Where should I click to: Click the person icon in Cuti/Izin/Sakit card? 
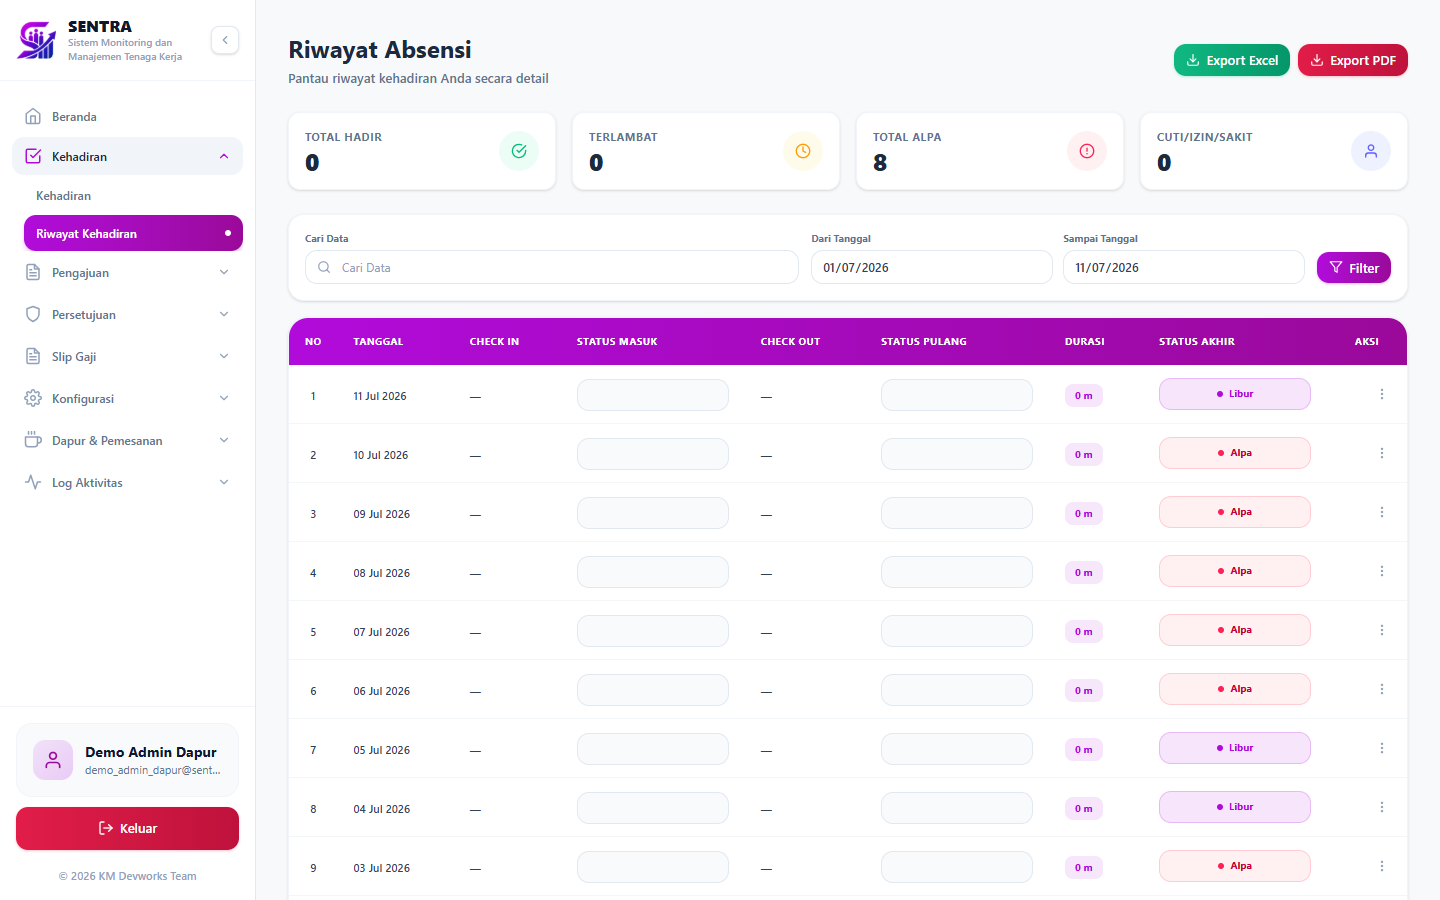pyautogui.click(x=1371, y=151)
